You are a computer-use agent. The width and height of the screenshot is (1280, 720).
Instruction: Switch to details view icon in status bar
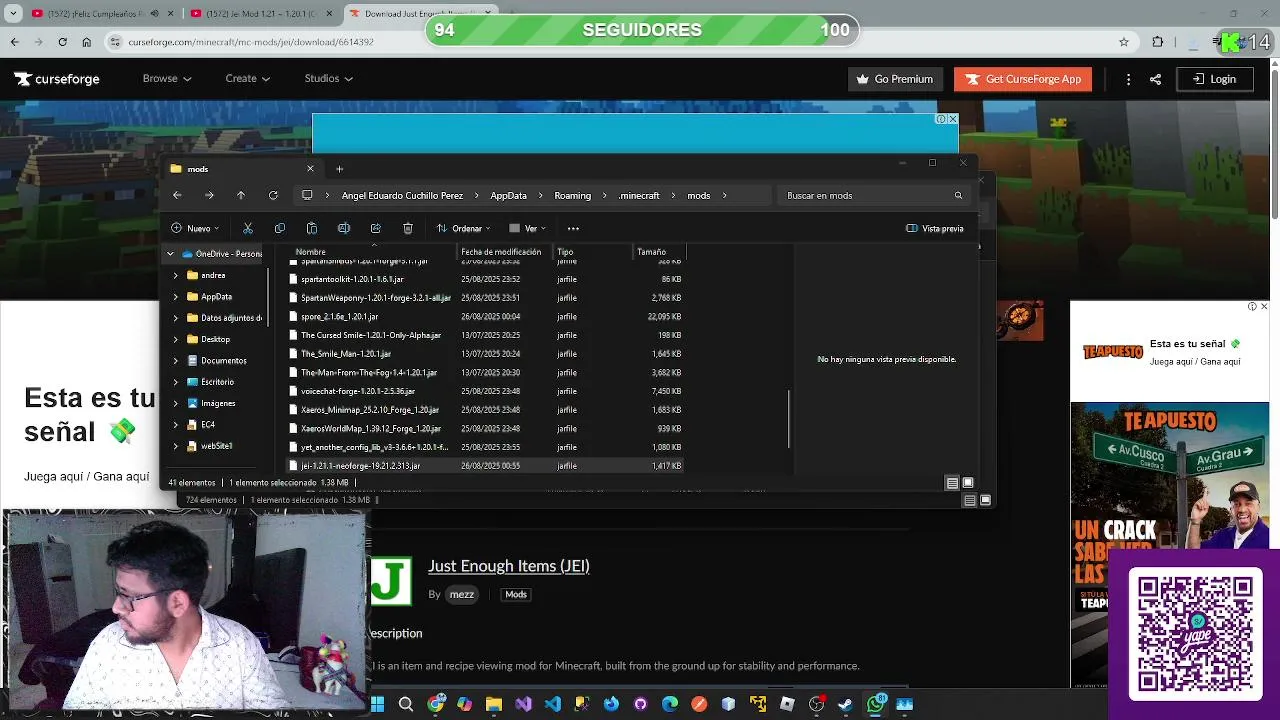point(952,483)
